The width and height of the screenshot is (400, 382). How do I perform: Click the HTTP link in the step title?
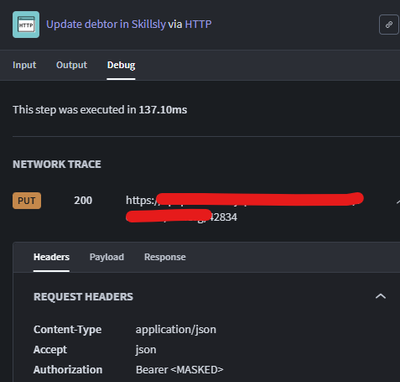click(x=198, y=24)
